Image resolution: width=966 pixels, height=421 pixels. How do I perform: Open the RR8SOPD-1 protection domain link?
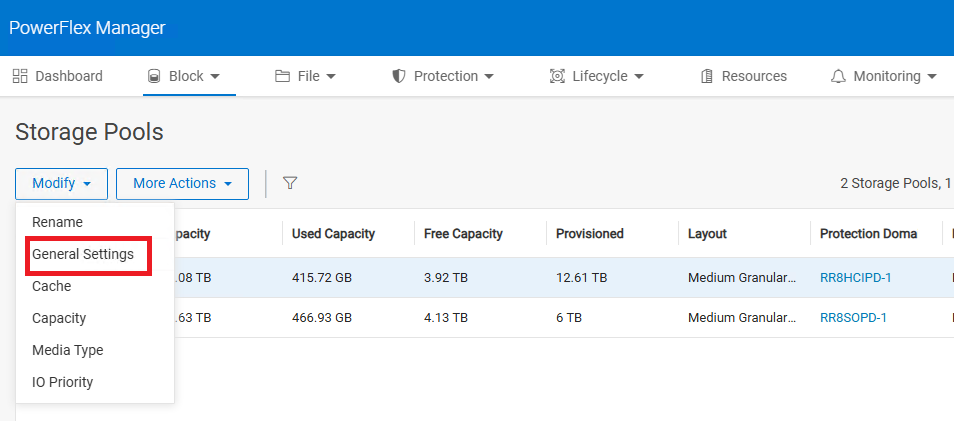[x=853, y=317]
